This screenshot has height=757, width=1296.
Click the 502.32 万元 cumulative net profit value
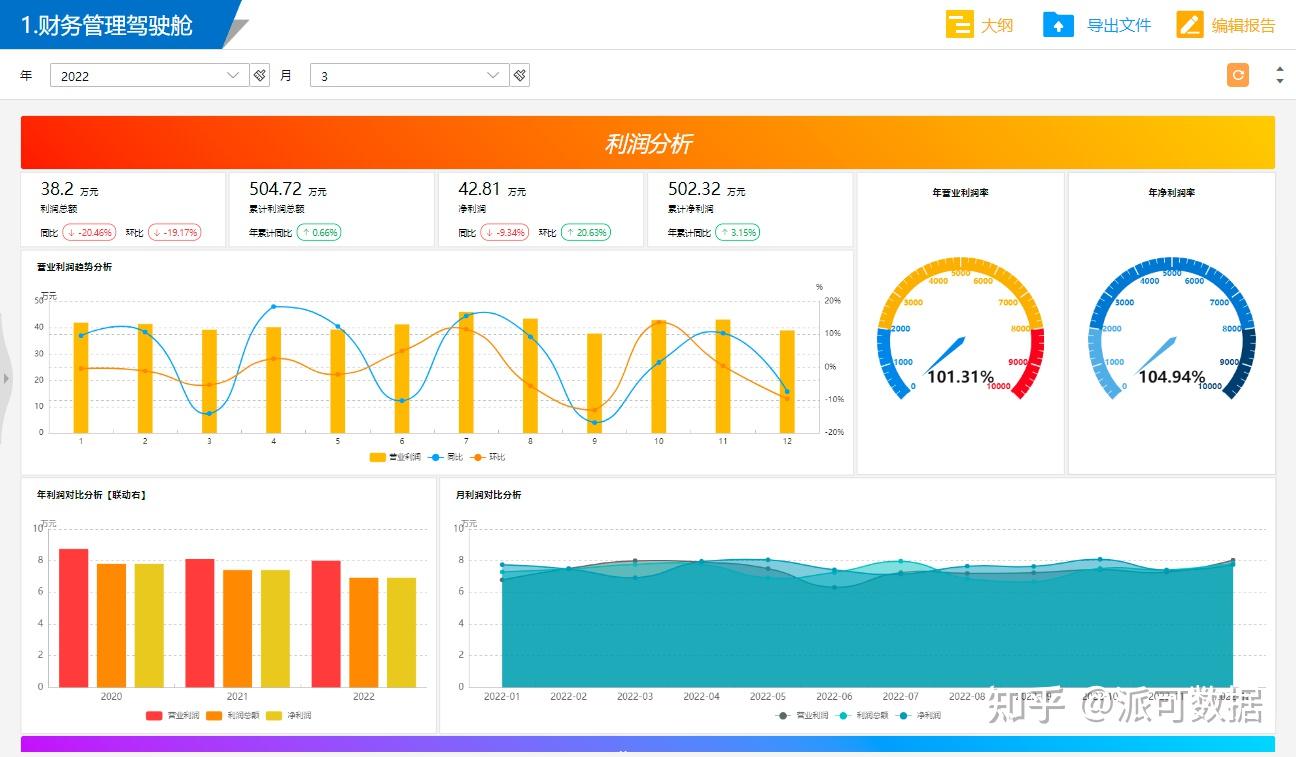707,189
